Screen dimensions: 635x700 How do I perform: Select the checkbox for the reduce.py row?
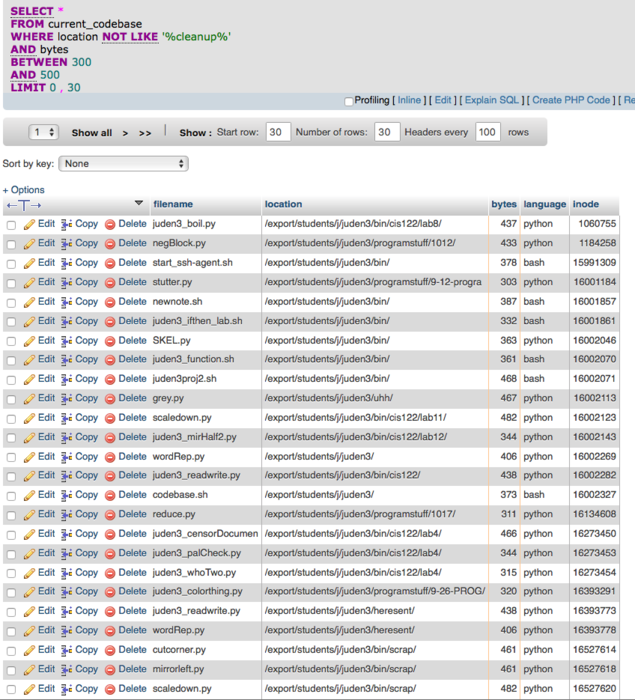11,515
